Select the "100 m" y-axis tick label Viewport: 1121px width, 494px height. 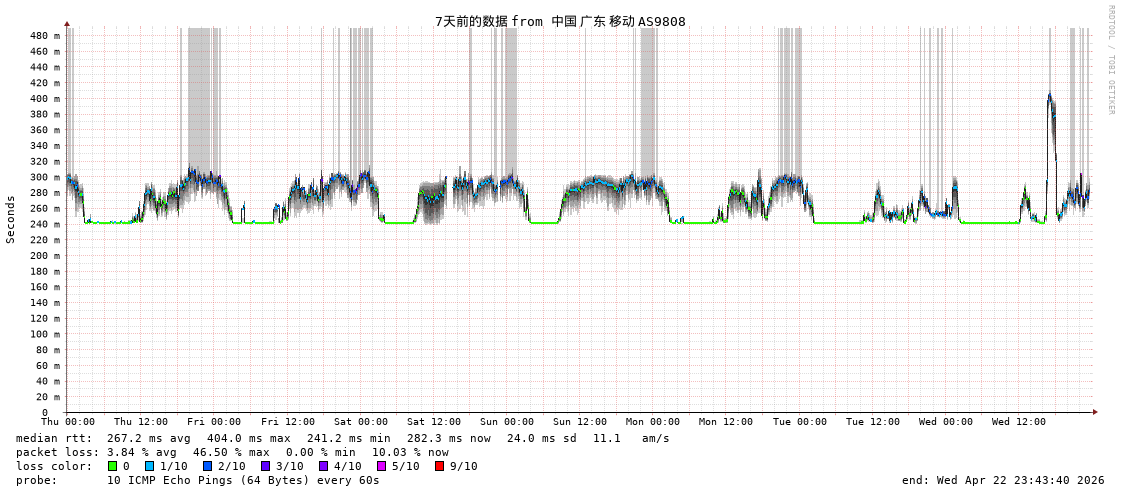click(x=44, y=334)
